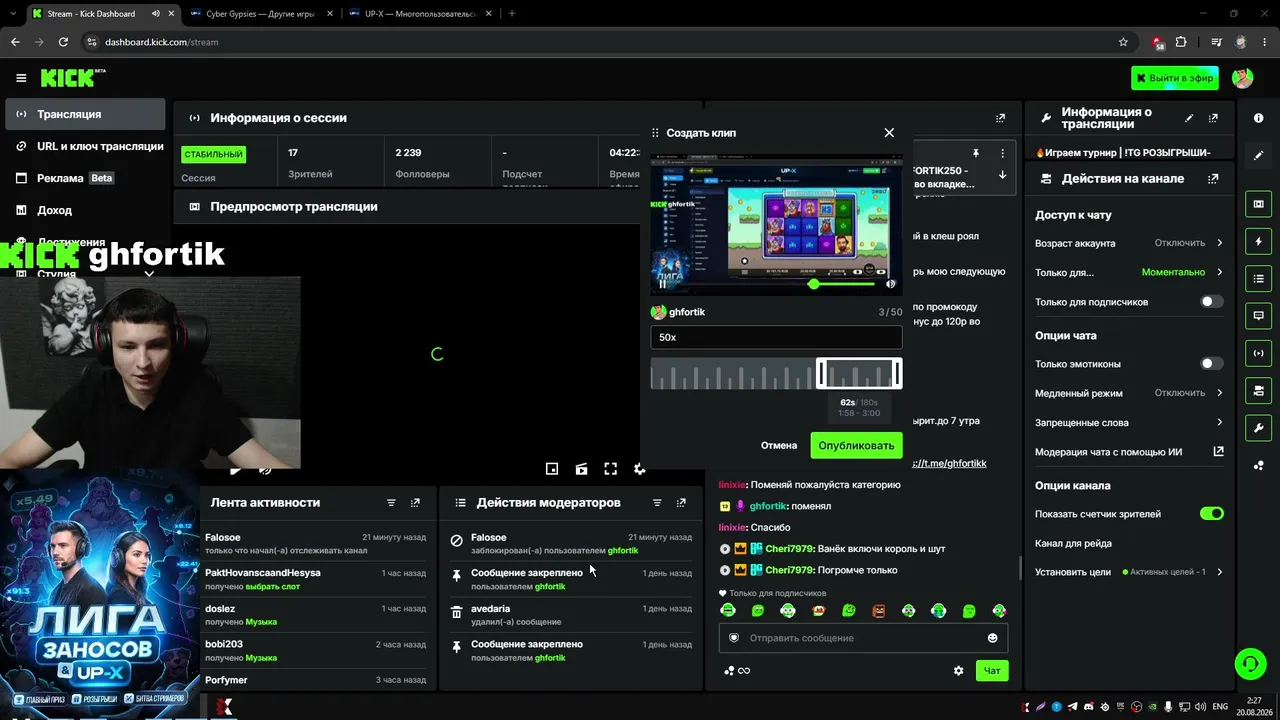Image resolution: width=1280 pixels, height=720 pixels.
Task: Open the support headset chat button
Action: (x=1249, y=663)
